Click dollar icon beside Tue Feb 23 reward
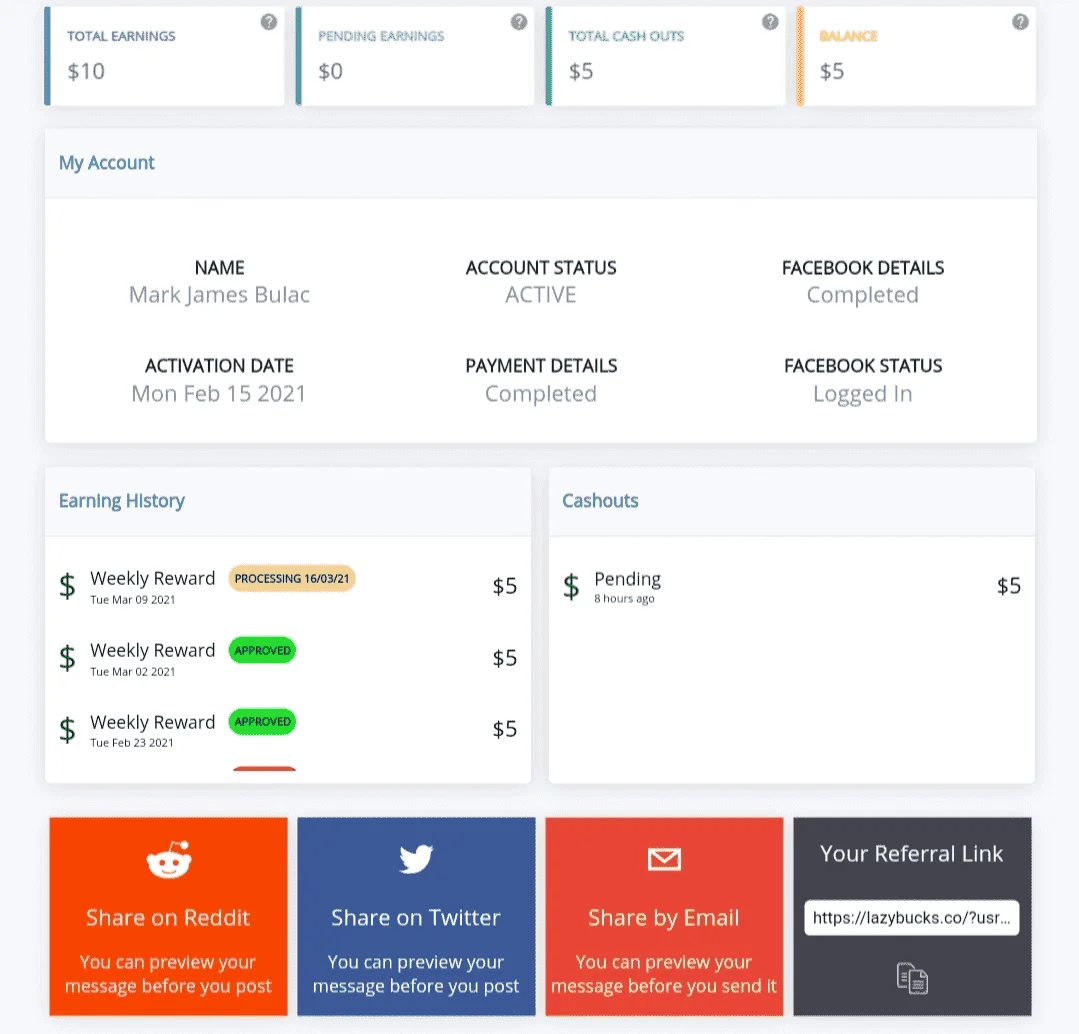1079x1034 pixels. click(x=67, y=729)
